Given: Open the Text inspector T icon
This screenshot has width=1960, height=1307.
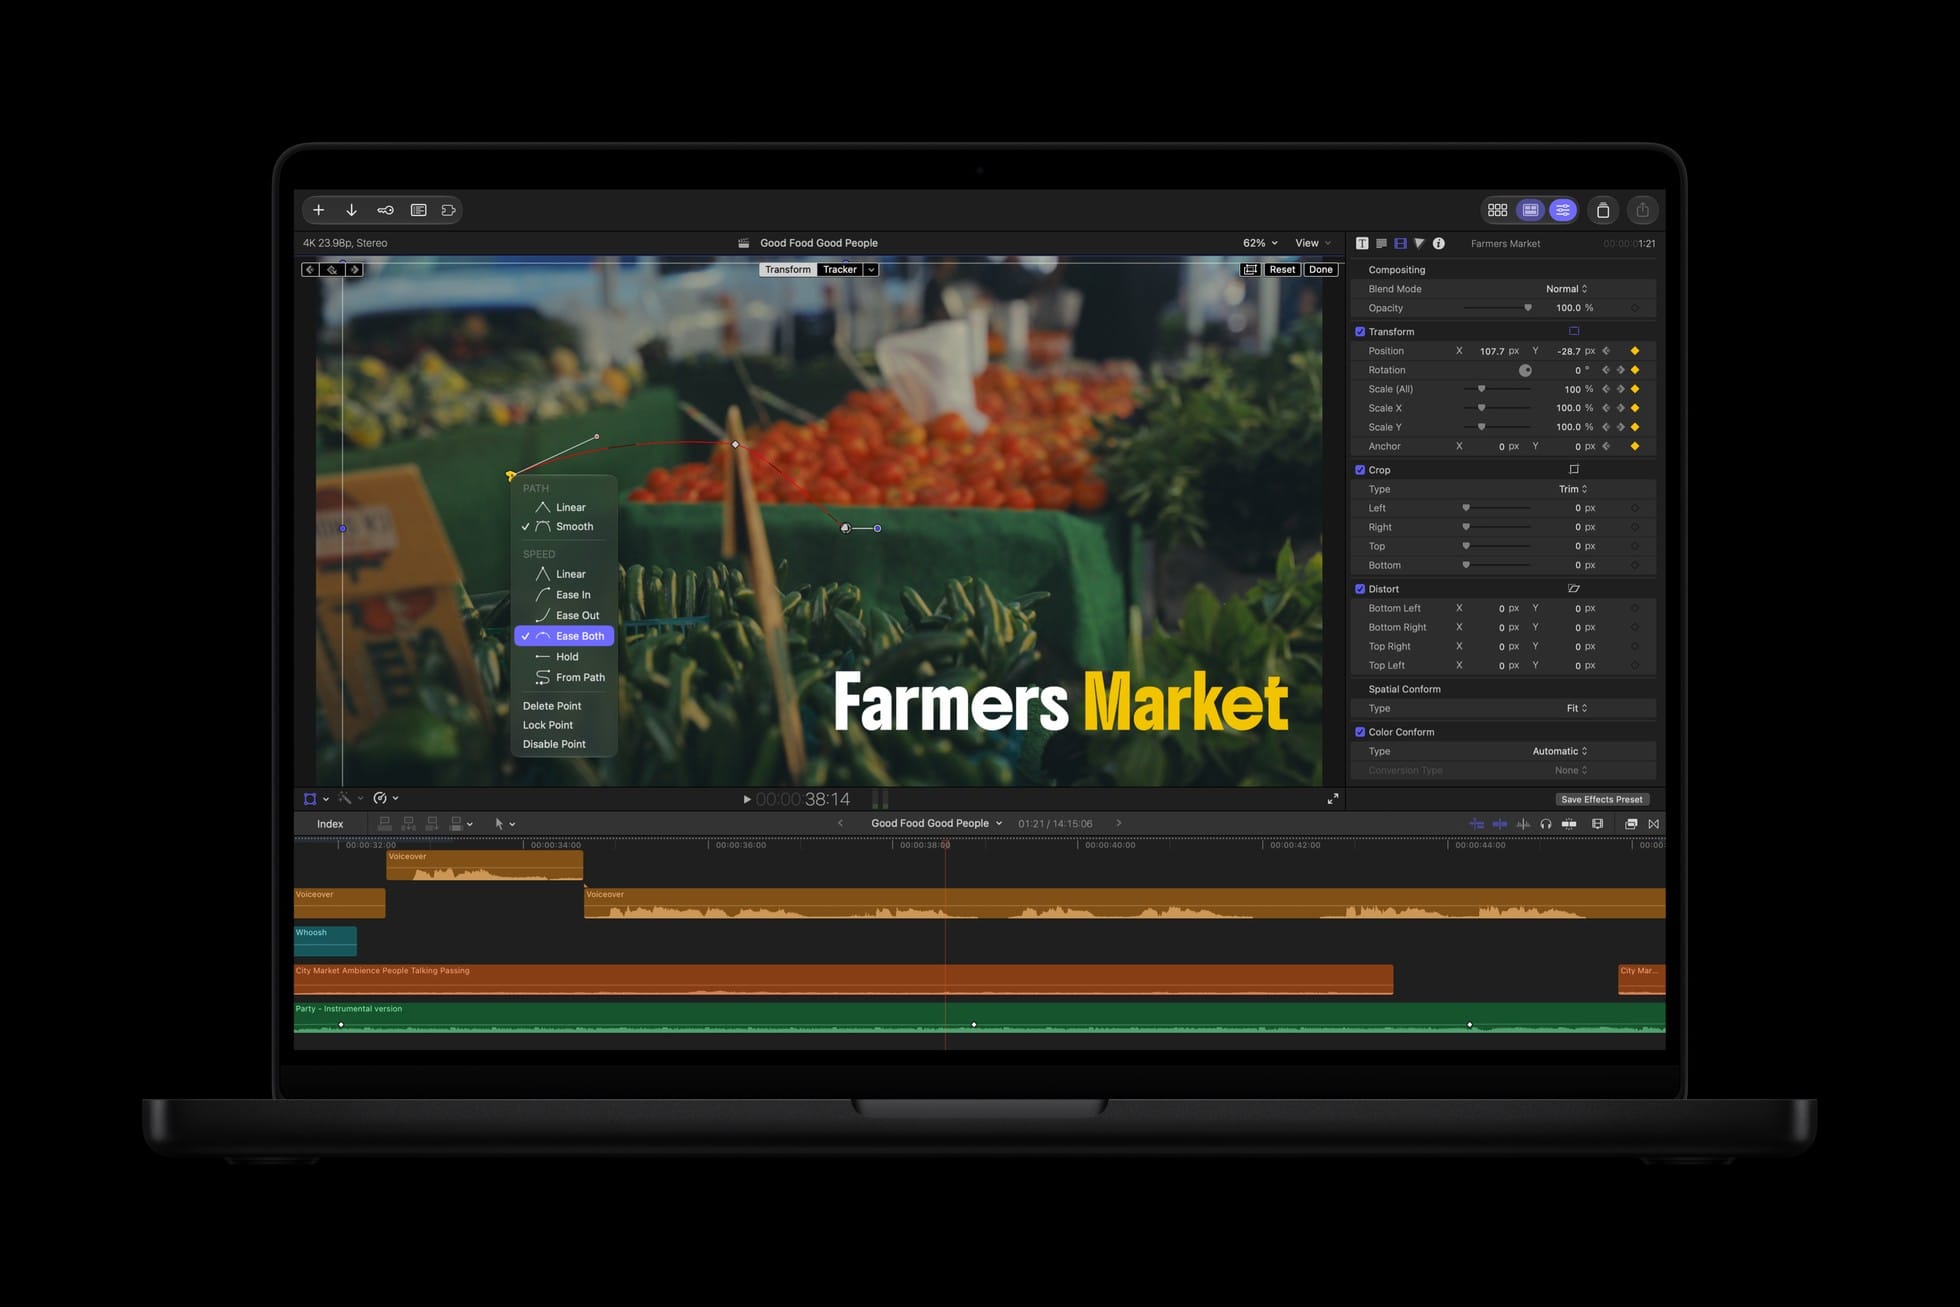Looking at the screenshot, I should point(1362,243).
